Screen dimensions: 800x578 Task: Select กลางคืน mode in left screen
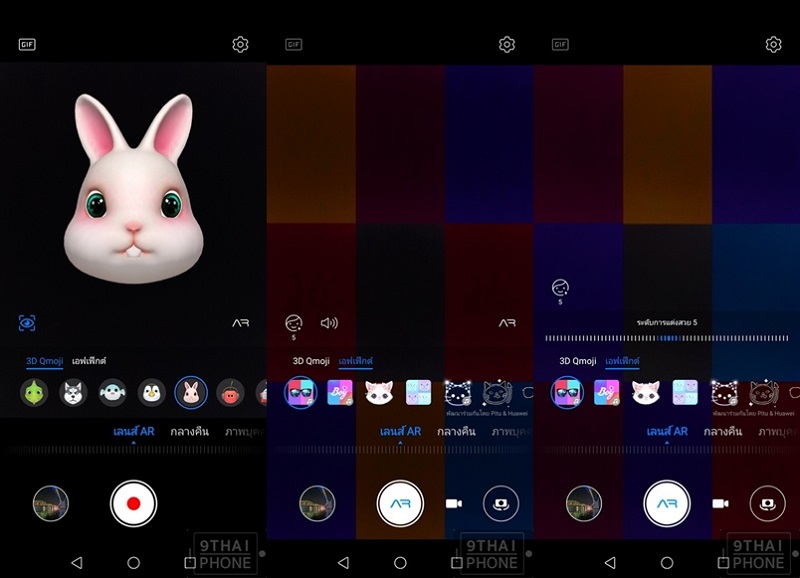point(189,432)
